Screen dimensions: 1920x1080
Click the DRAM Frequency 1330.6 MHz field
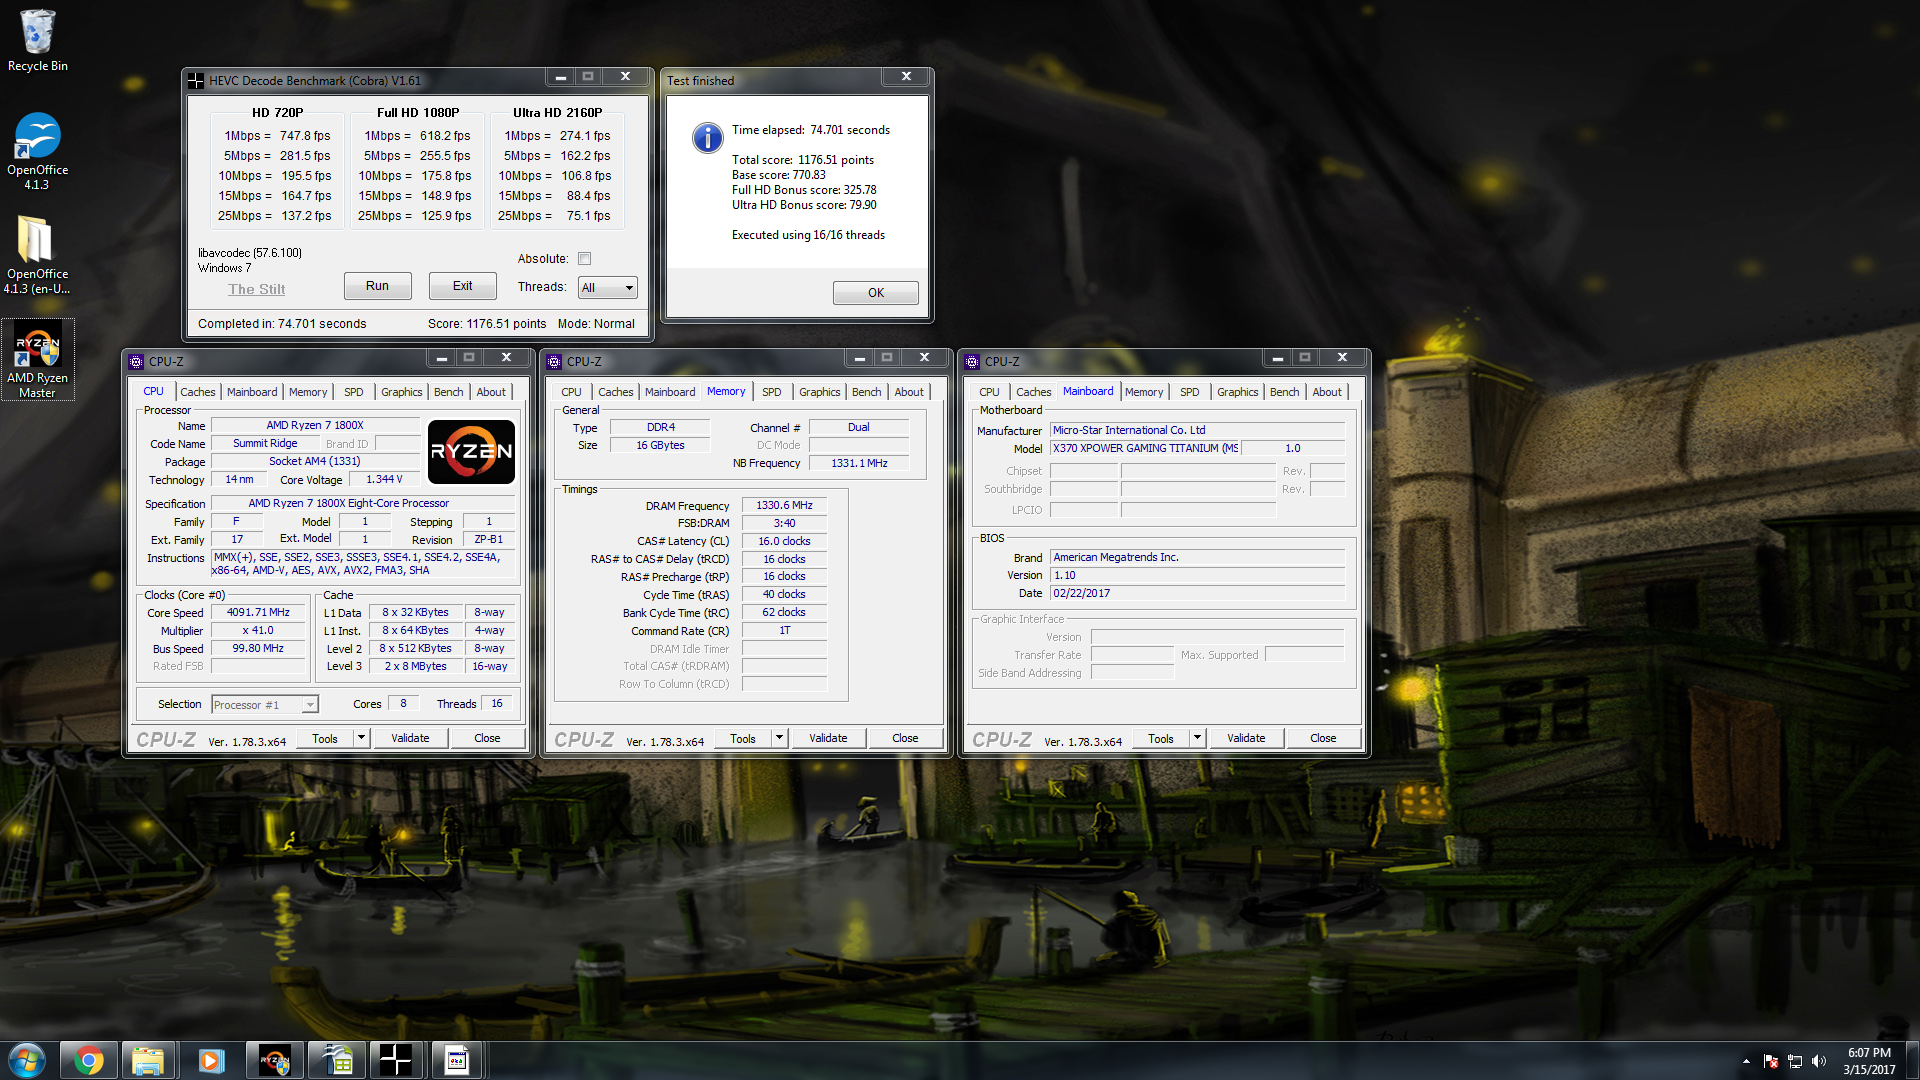[x=785, y=506]
